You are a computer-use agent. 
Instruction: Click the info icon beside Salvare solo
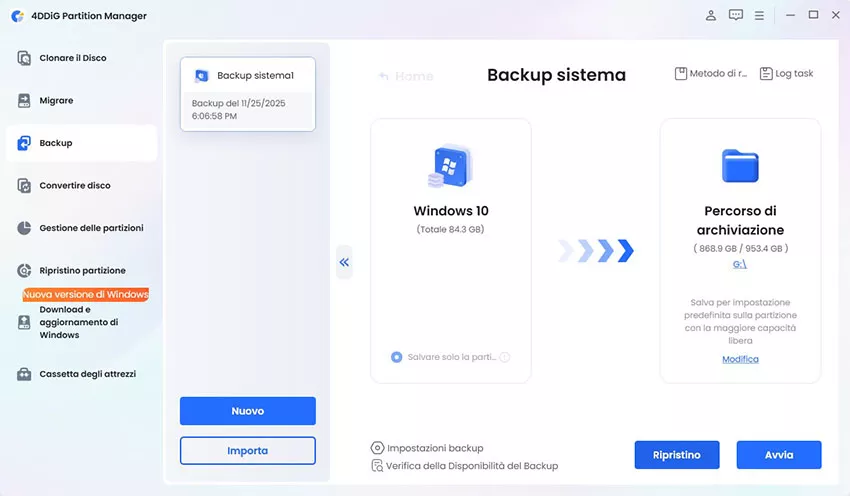coord(505,357)
